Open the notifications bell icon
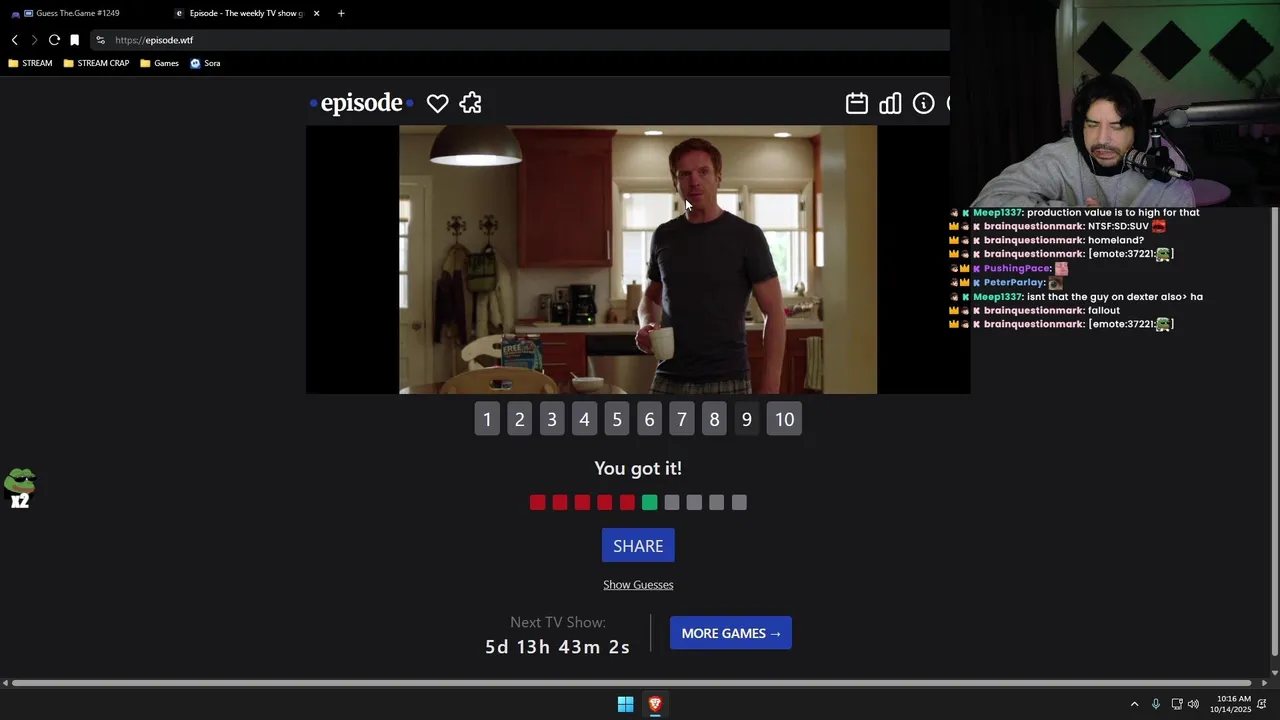Screen dimensions: 1280x720 coord(1262,704)
